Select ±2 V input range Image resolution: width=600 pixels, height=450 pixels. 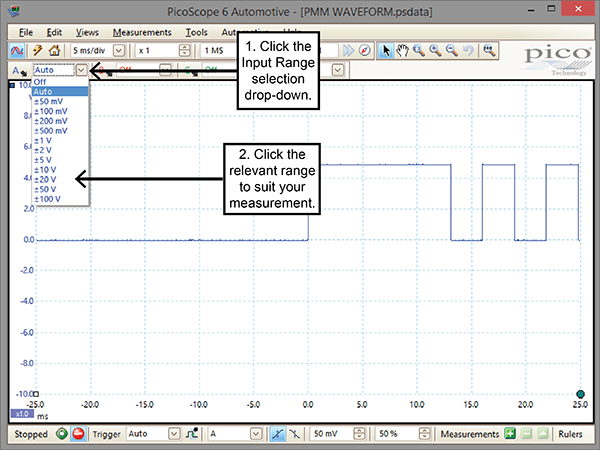(x=60, y=150)
